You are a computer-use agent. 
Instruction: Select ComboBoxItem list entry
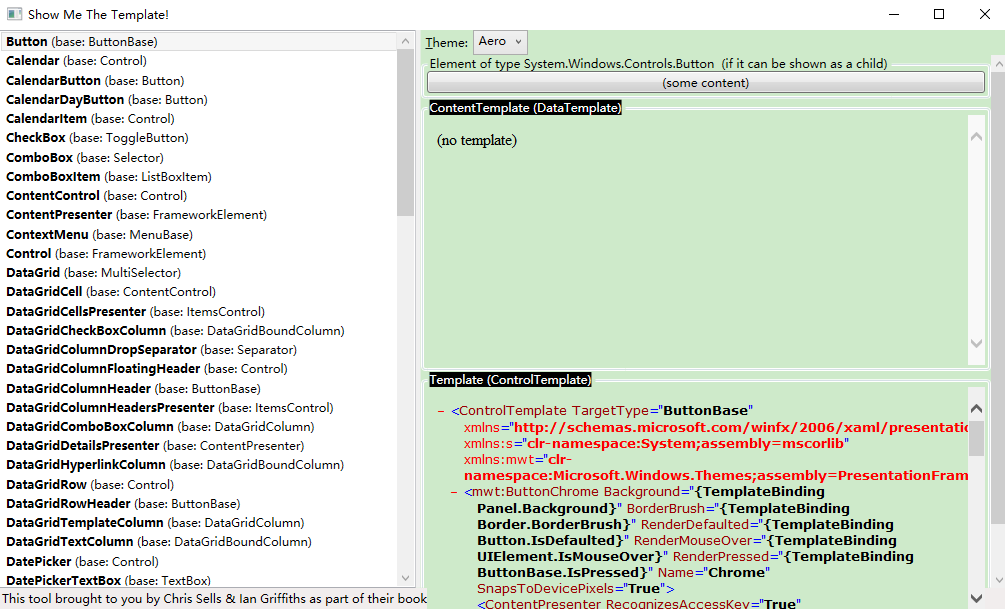tap(199, 176)
